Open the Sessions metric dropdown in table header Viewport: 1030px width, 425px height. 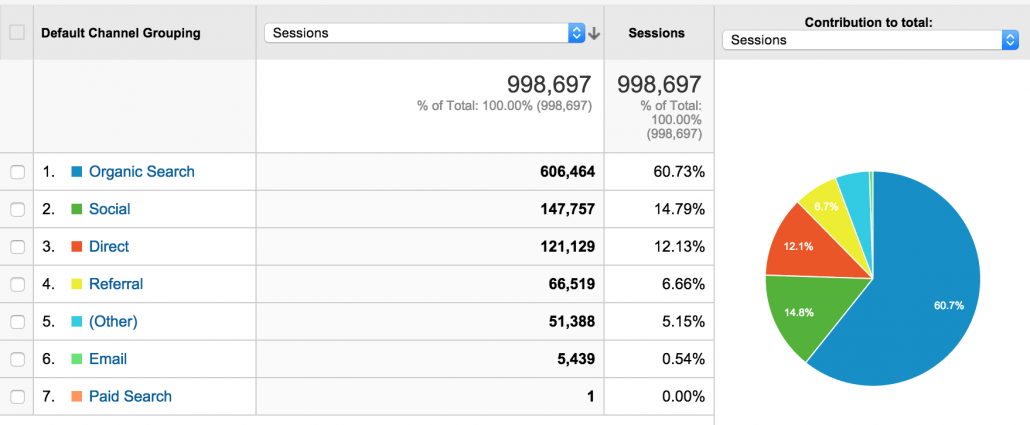(x=424, y=33)
